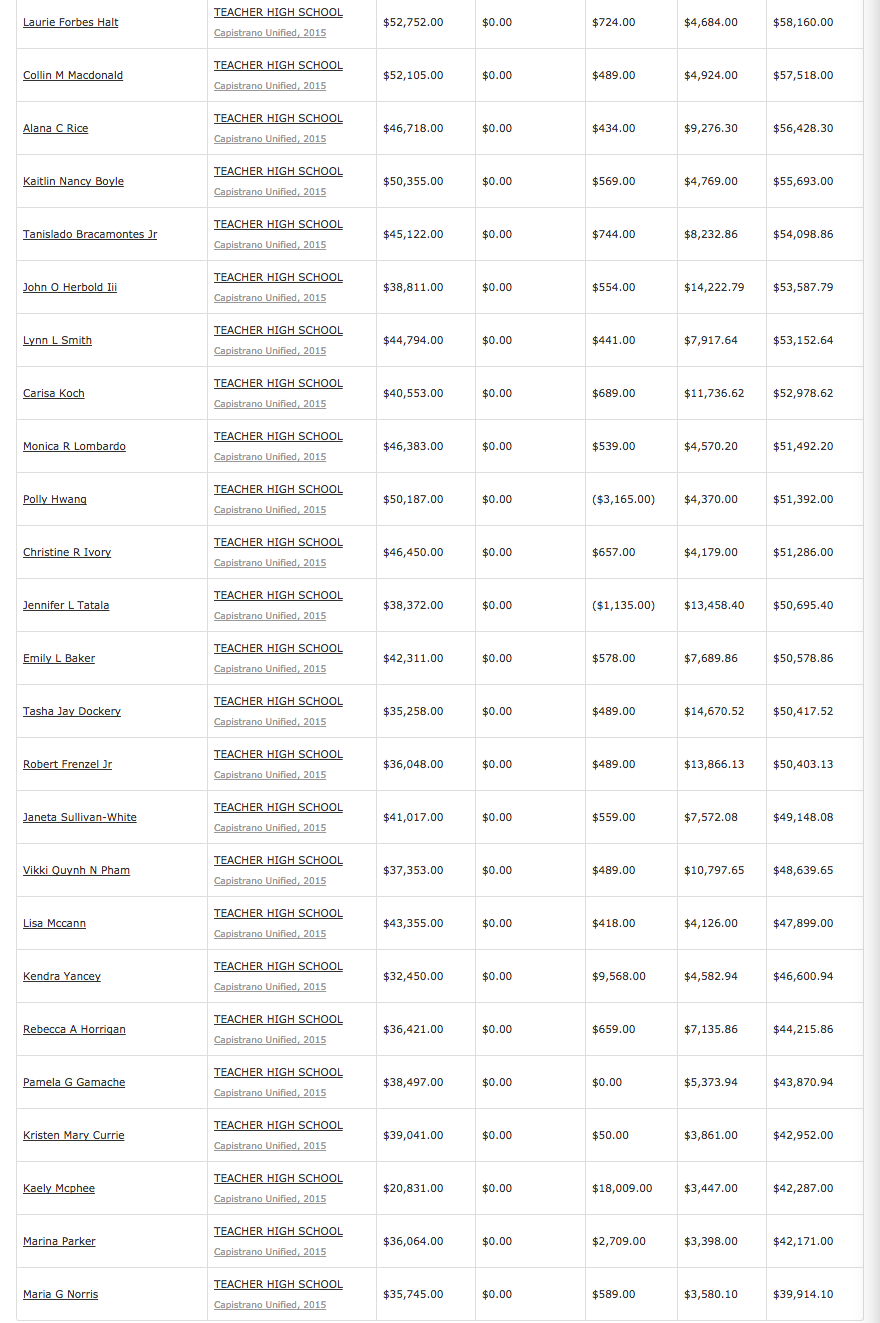Open Capistrano Unified, 2015 link under Vikki Quynh N Pham's title
This screenshot has width=880, height=1323.
coord(270,881)
